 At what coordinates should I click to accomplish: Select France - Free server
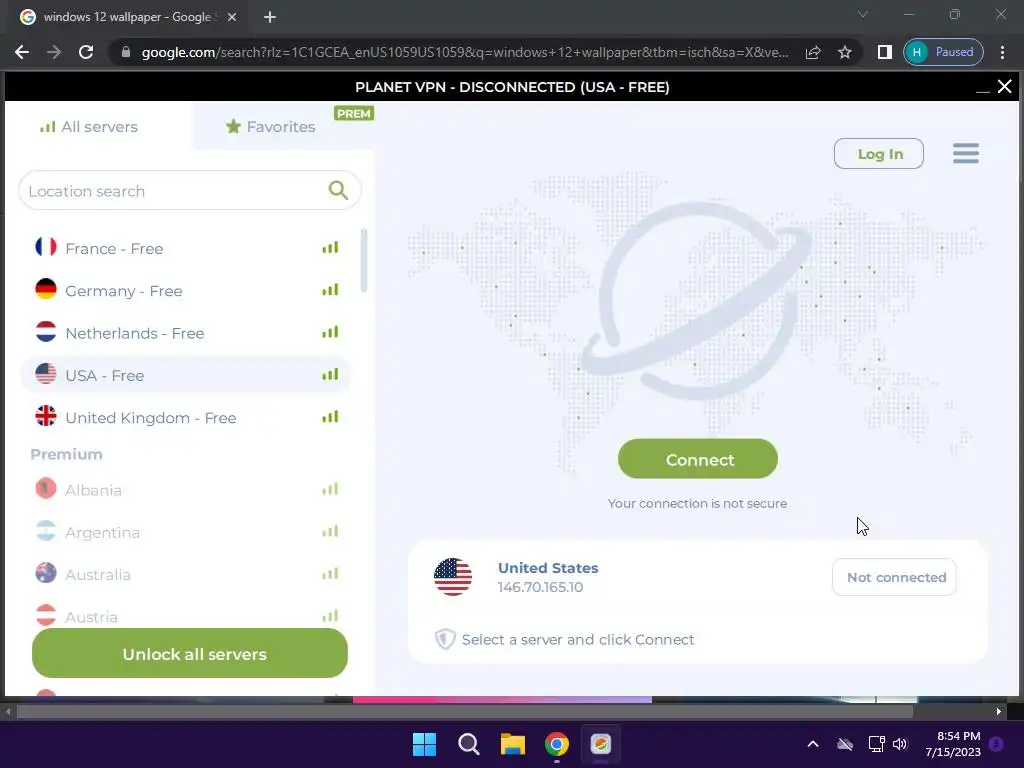pyautogui.click(x=186, y=248)
